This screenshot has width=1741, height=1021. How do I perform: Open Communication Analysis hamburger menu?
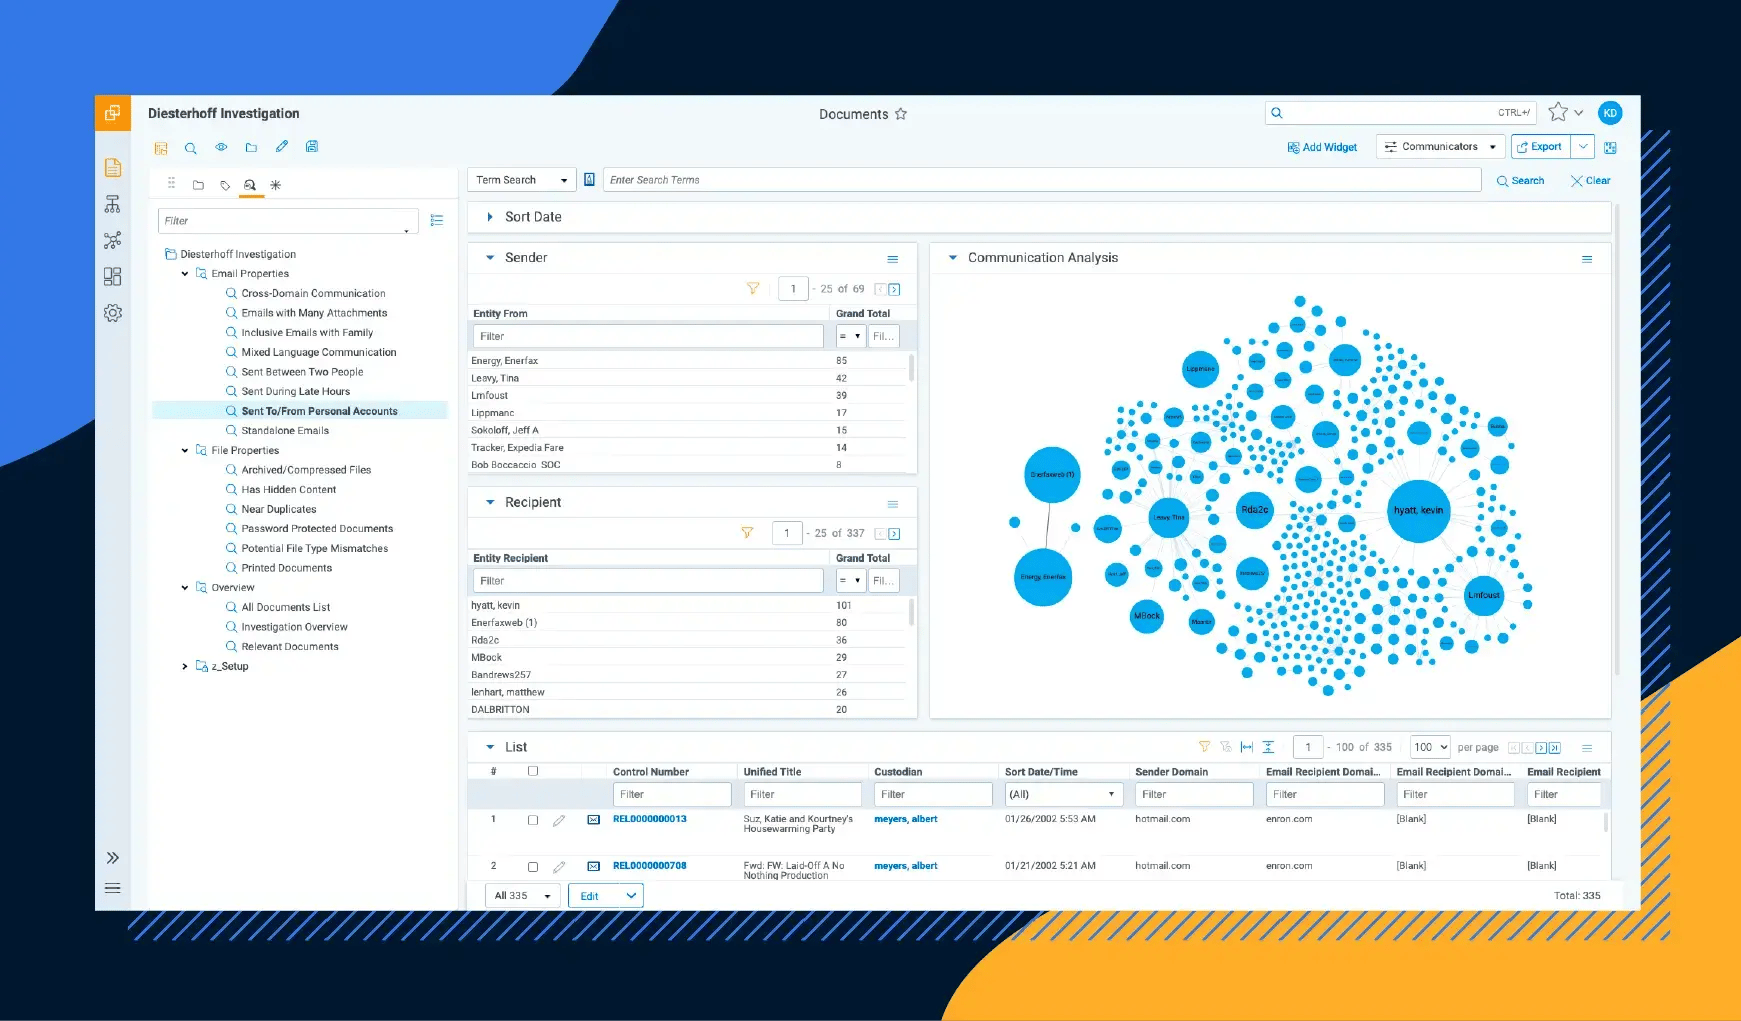tap(1587, 259)
